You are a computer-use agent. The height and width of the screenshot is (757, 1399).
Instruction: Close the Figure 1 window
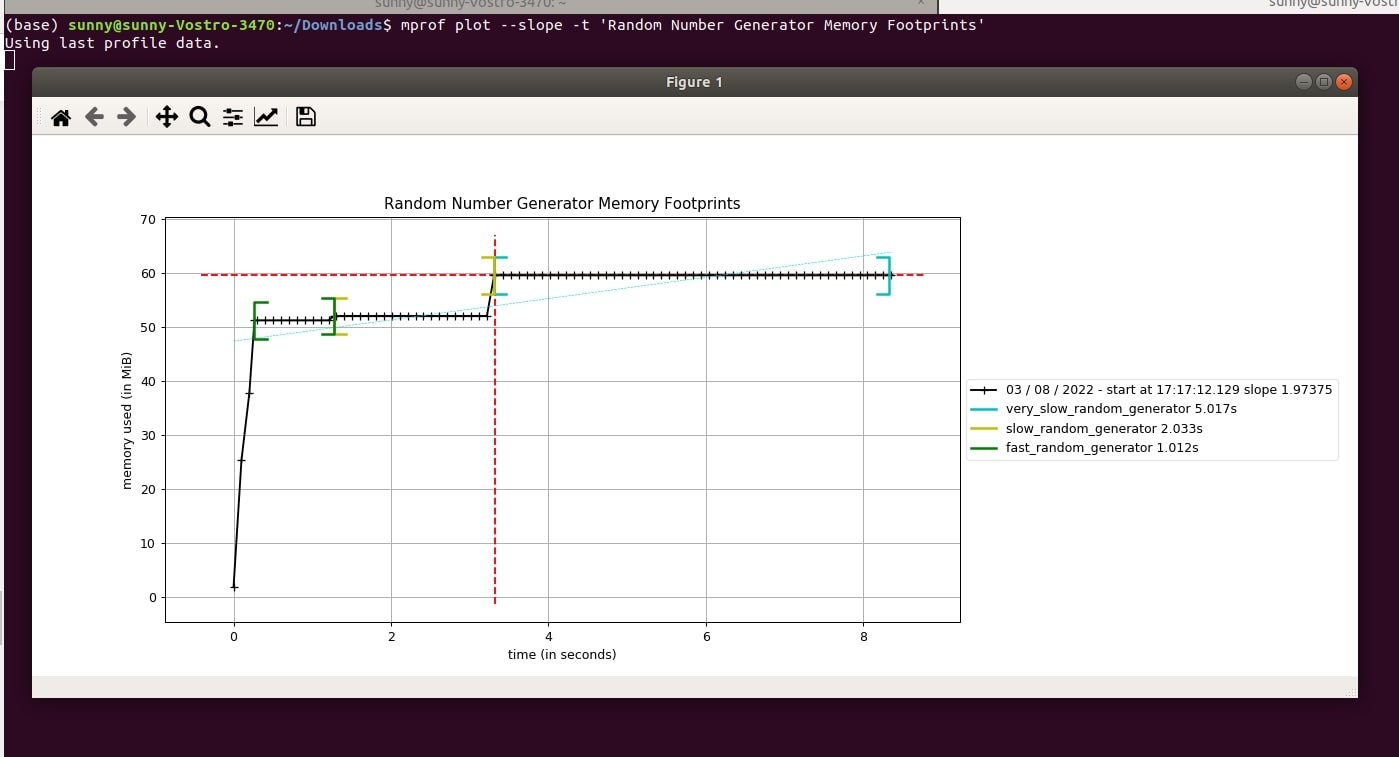[x=1344, y=82]
